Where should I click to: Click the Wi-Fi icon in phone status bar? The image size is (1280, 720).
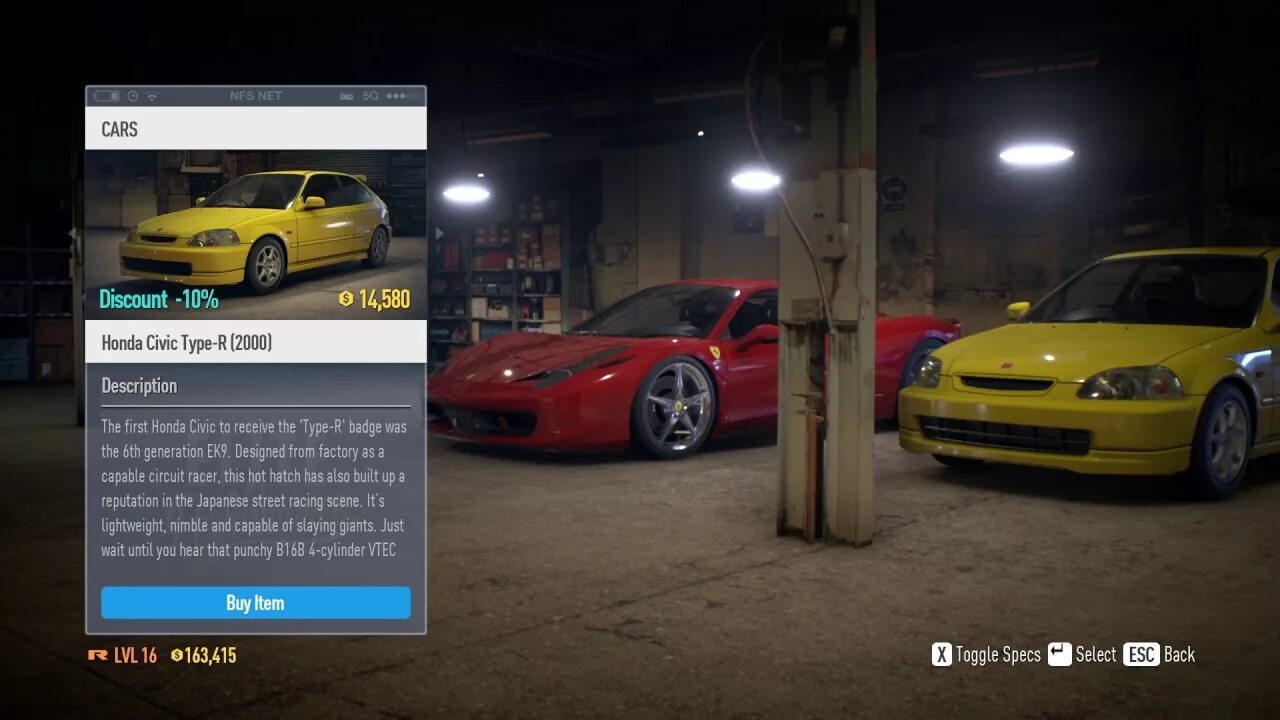coord(152,96)
